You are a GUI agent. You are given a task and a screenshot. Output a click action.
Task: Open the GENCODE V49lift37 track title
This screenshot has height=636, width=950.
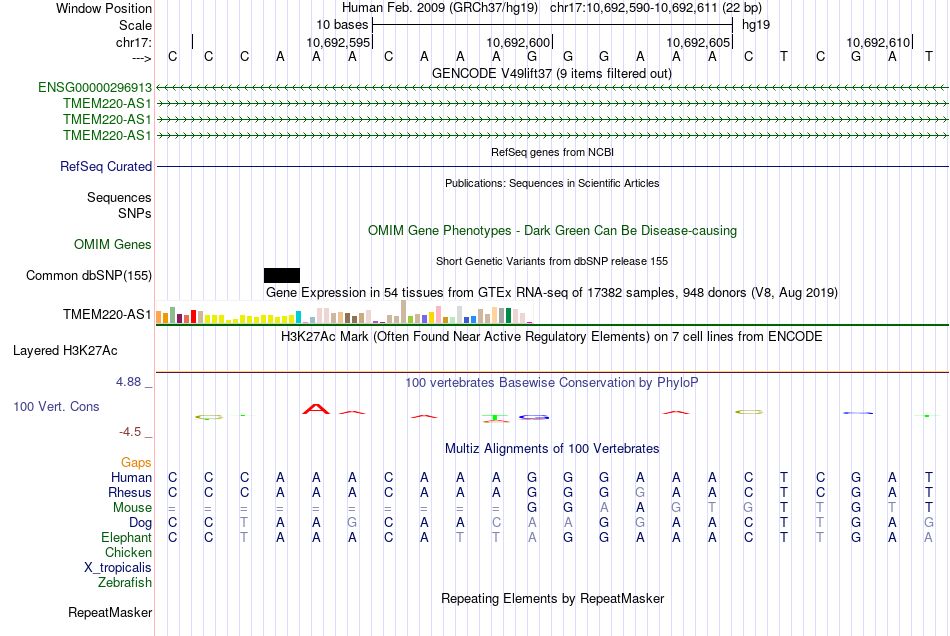click(551, 74)
